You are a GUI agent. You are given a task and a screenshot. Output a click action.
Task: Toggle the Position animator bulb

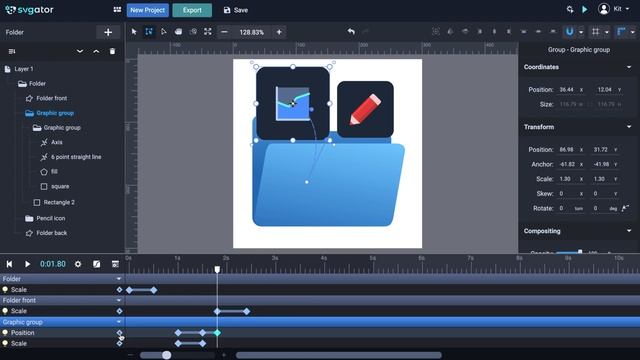pyautogui.click(x=5, y=333)
